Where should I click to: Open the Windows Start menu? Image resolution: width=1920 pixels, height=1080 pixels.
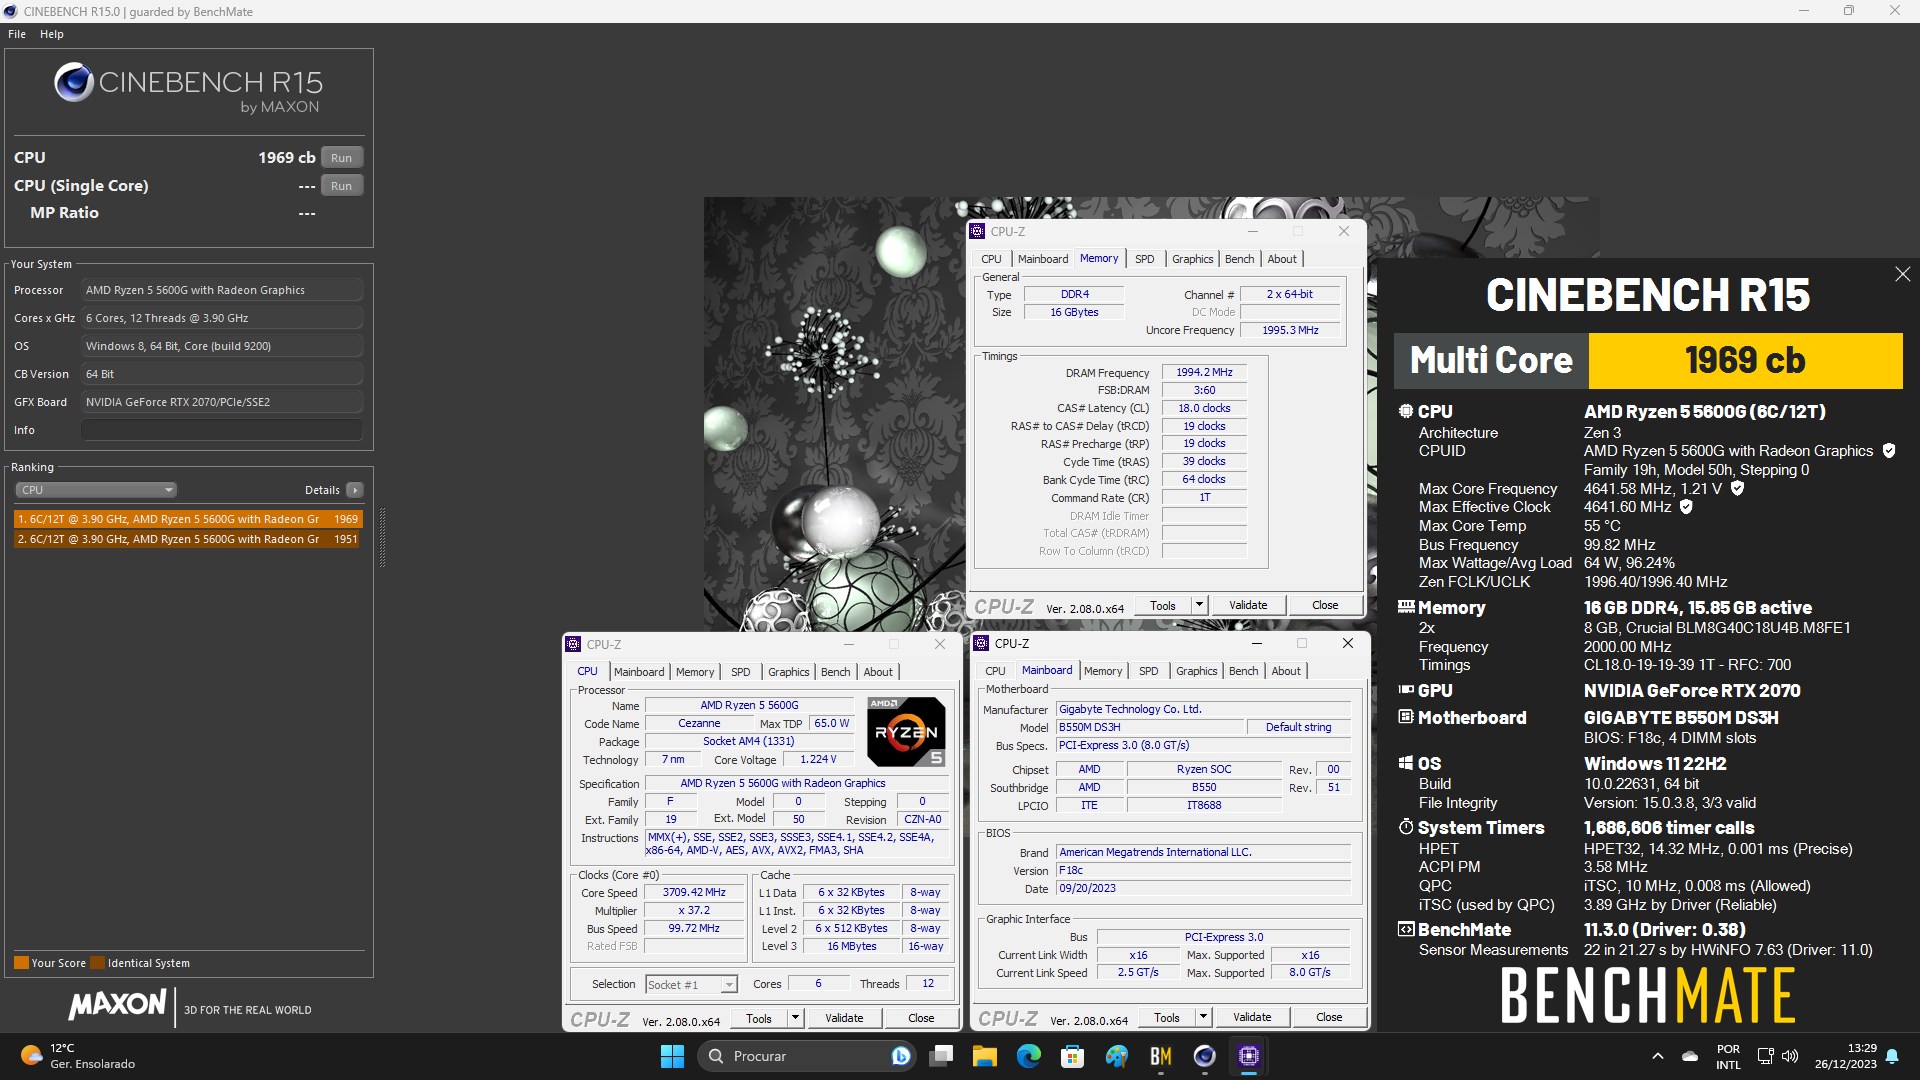click(x=672, y=1056)
